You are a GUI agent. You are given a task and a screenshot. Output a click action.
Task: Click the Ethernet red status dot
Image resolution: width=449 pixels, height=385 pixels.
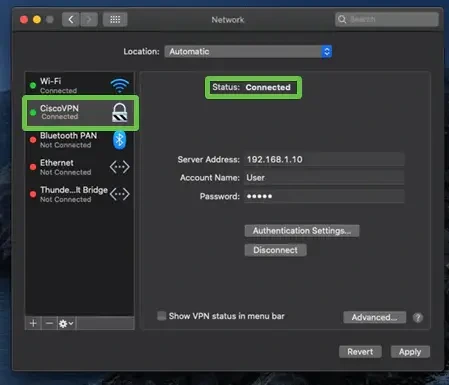[33, 167]
